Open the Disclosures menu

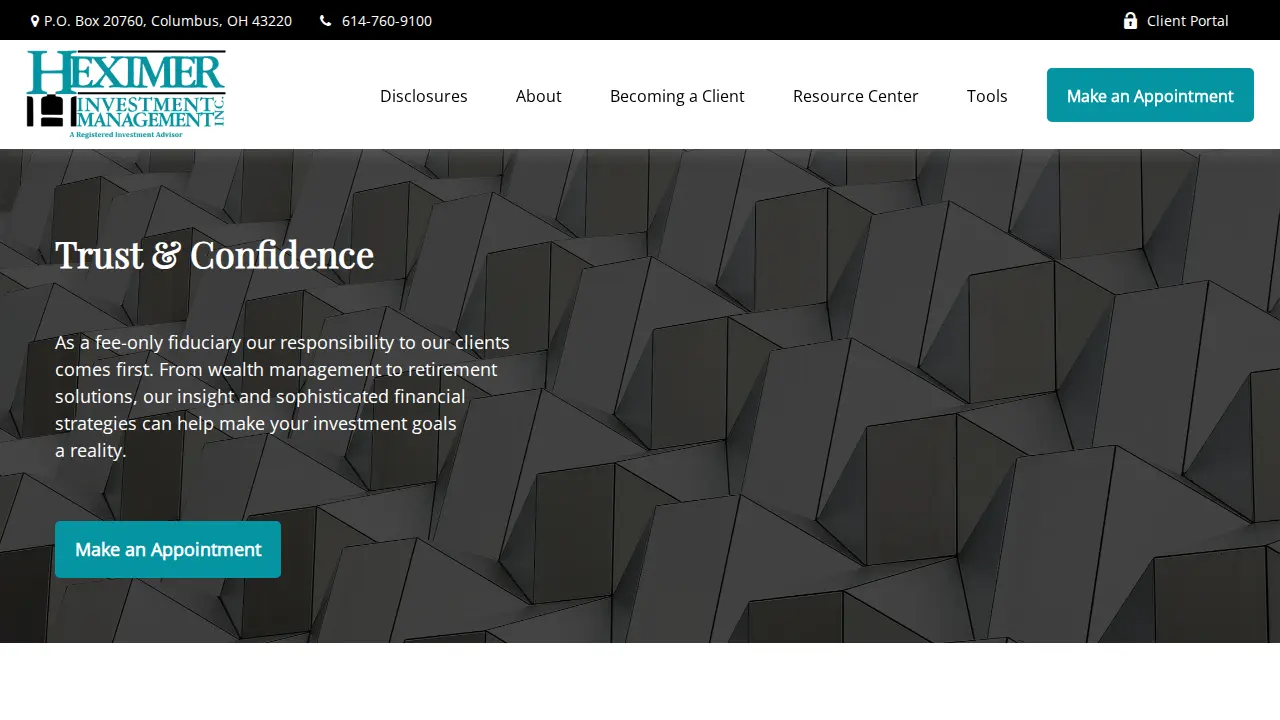click(x=424, y=96)
